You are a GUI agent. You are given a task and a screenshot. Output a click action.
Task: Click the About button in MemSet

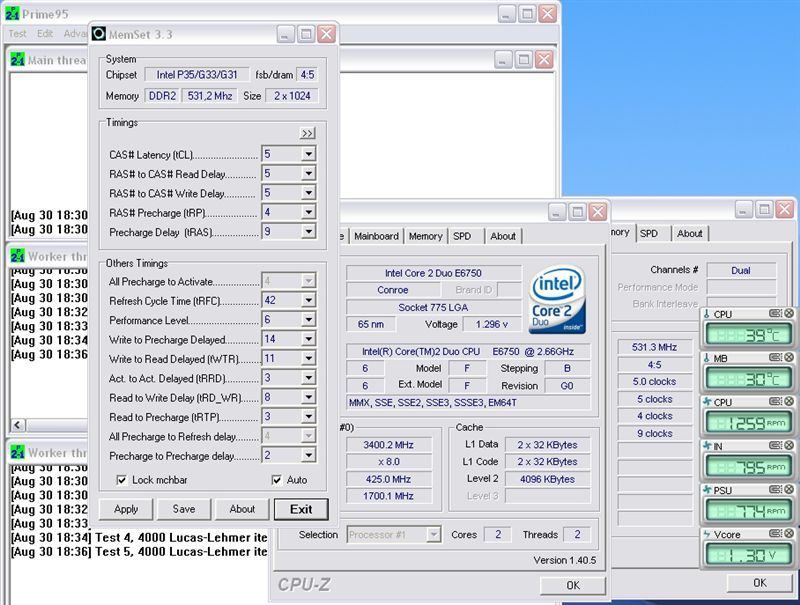242,509
